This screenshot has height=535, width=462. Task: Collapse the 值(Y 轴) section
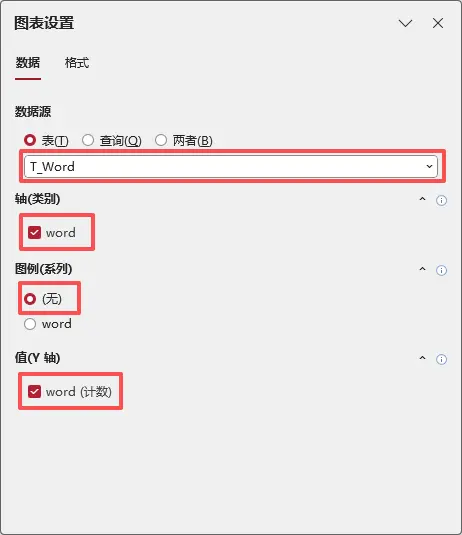[x=422, y=358]
